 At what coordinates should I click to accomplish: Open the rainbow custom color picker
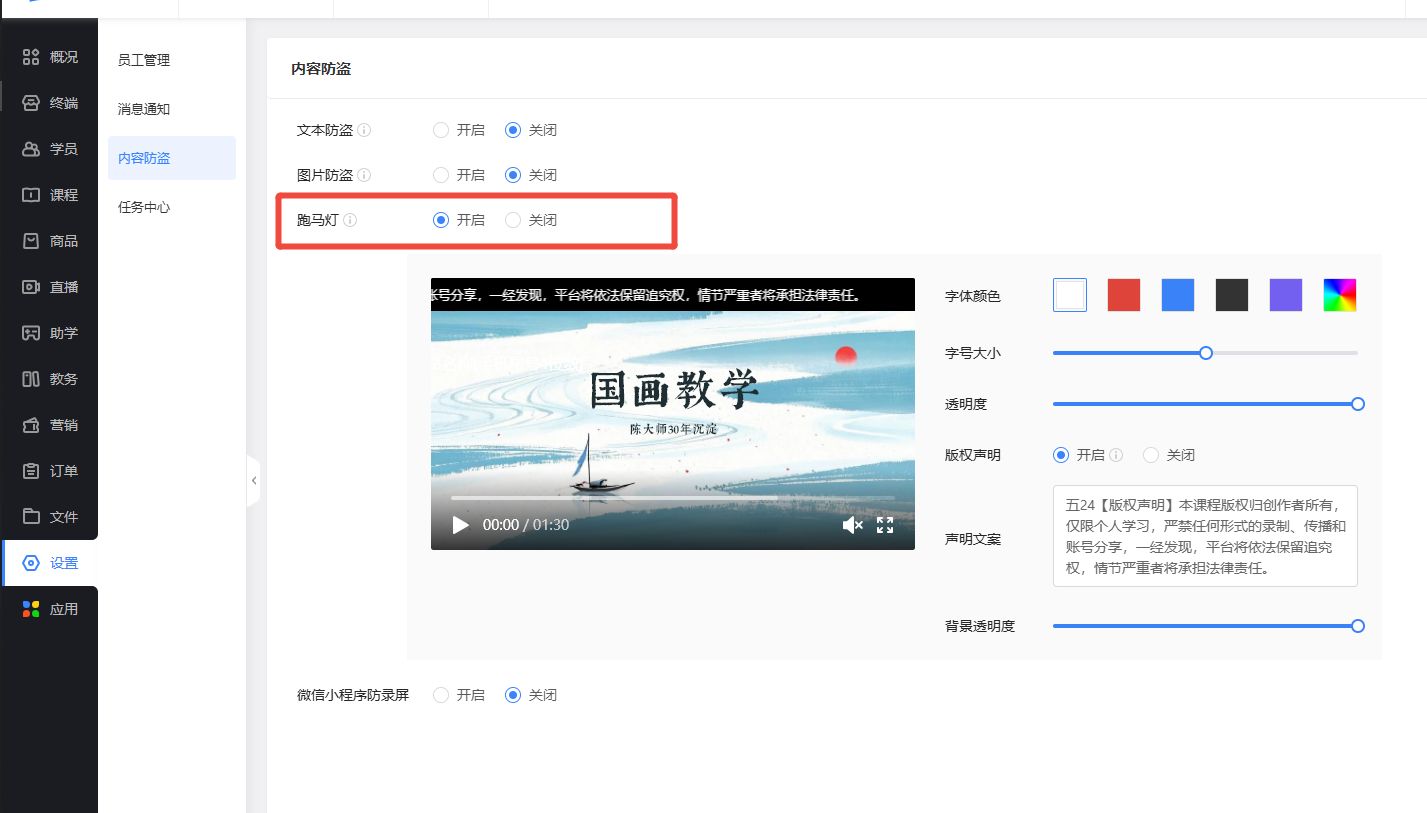click(1340, 295)
